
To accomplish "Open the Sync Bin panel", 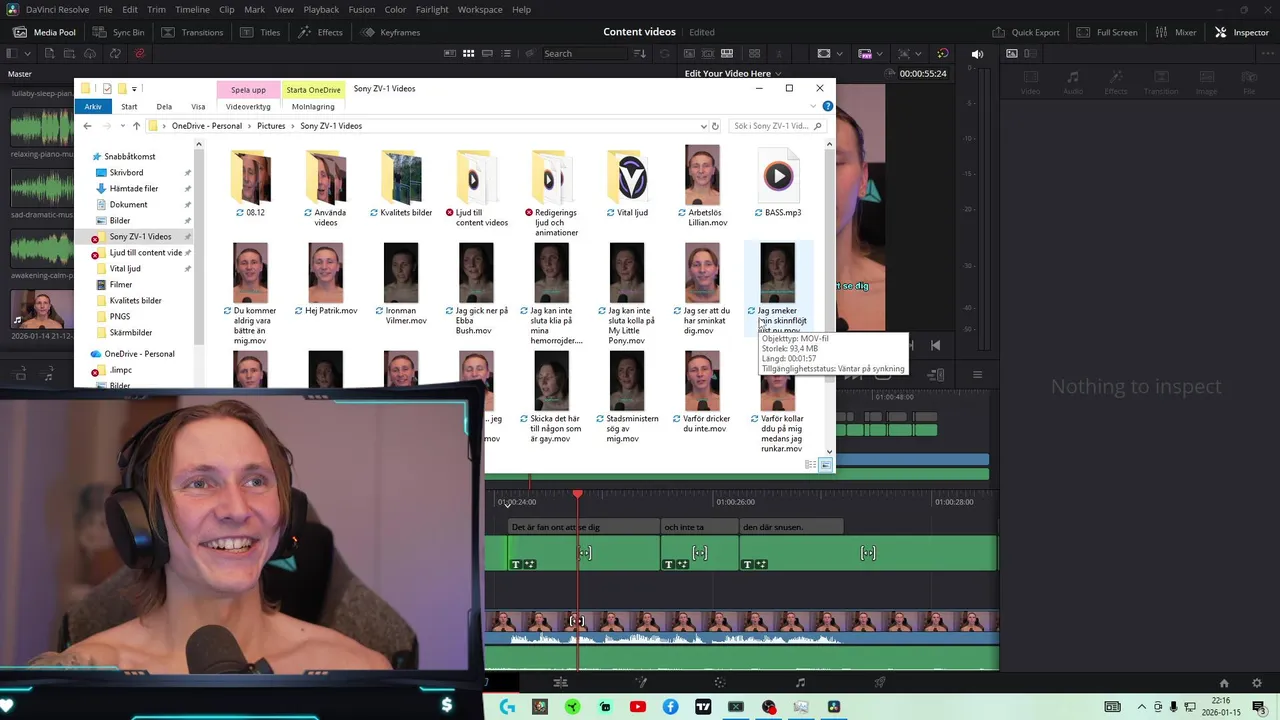I will click(x=119, y=32).
